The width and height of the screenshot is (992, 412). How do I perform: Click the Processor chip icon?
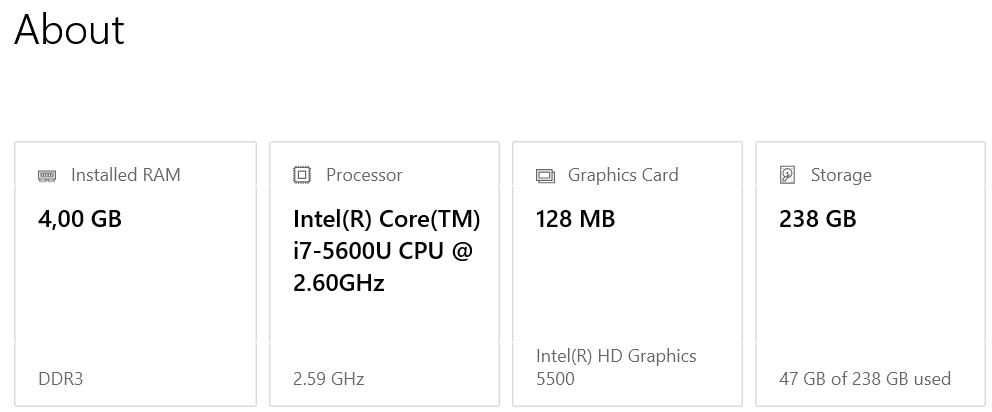click(x=302, y=175)
